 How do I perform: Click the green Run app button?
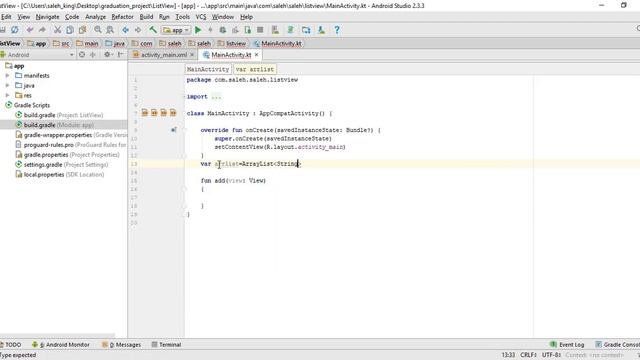pos(198,30)
